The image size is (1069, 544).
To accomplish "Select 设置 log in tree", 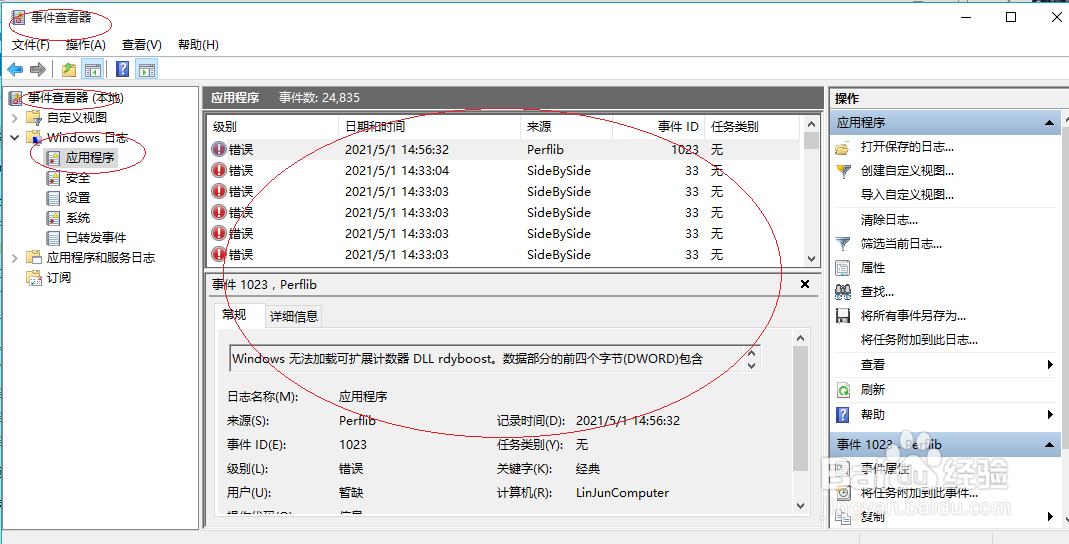I will 78,198.
